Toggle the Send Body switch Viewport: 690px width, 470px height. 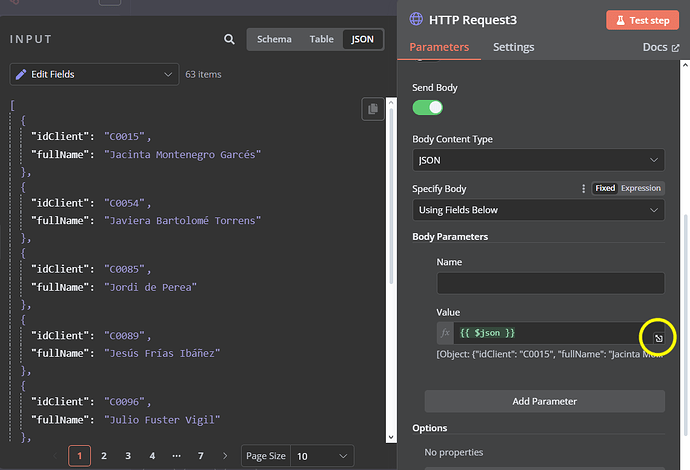click(x=427, y=108)
